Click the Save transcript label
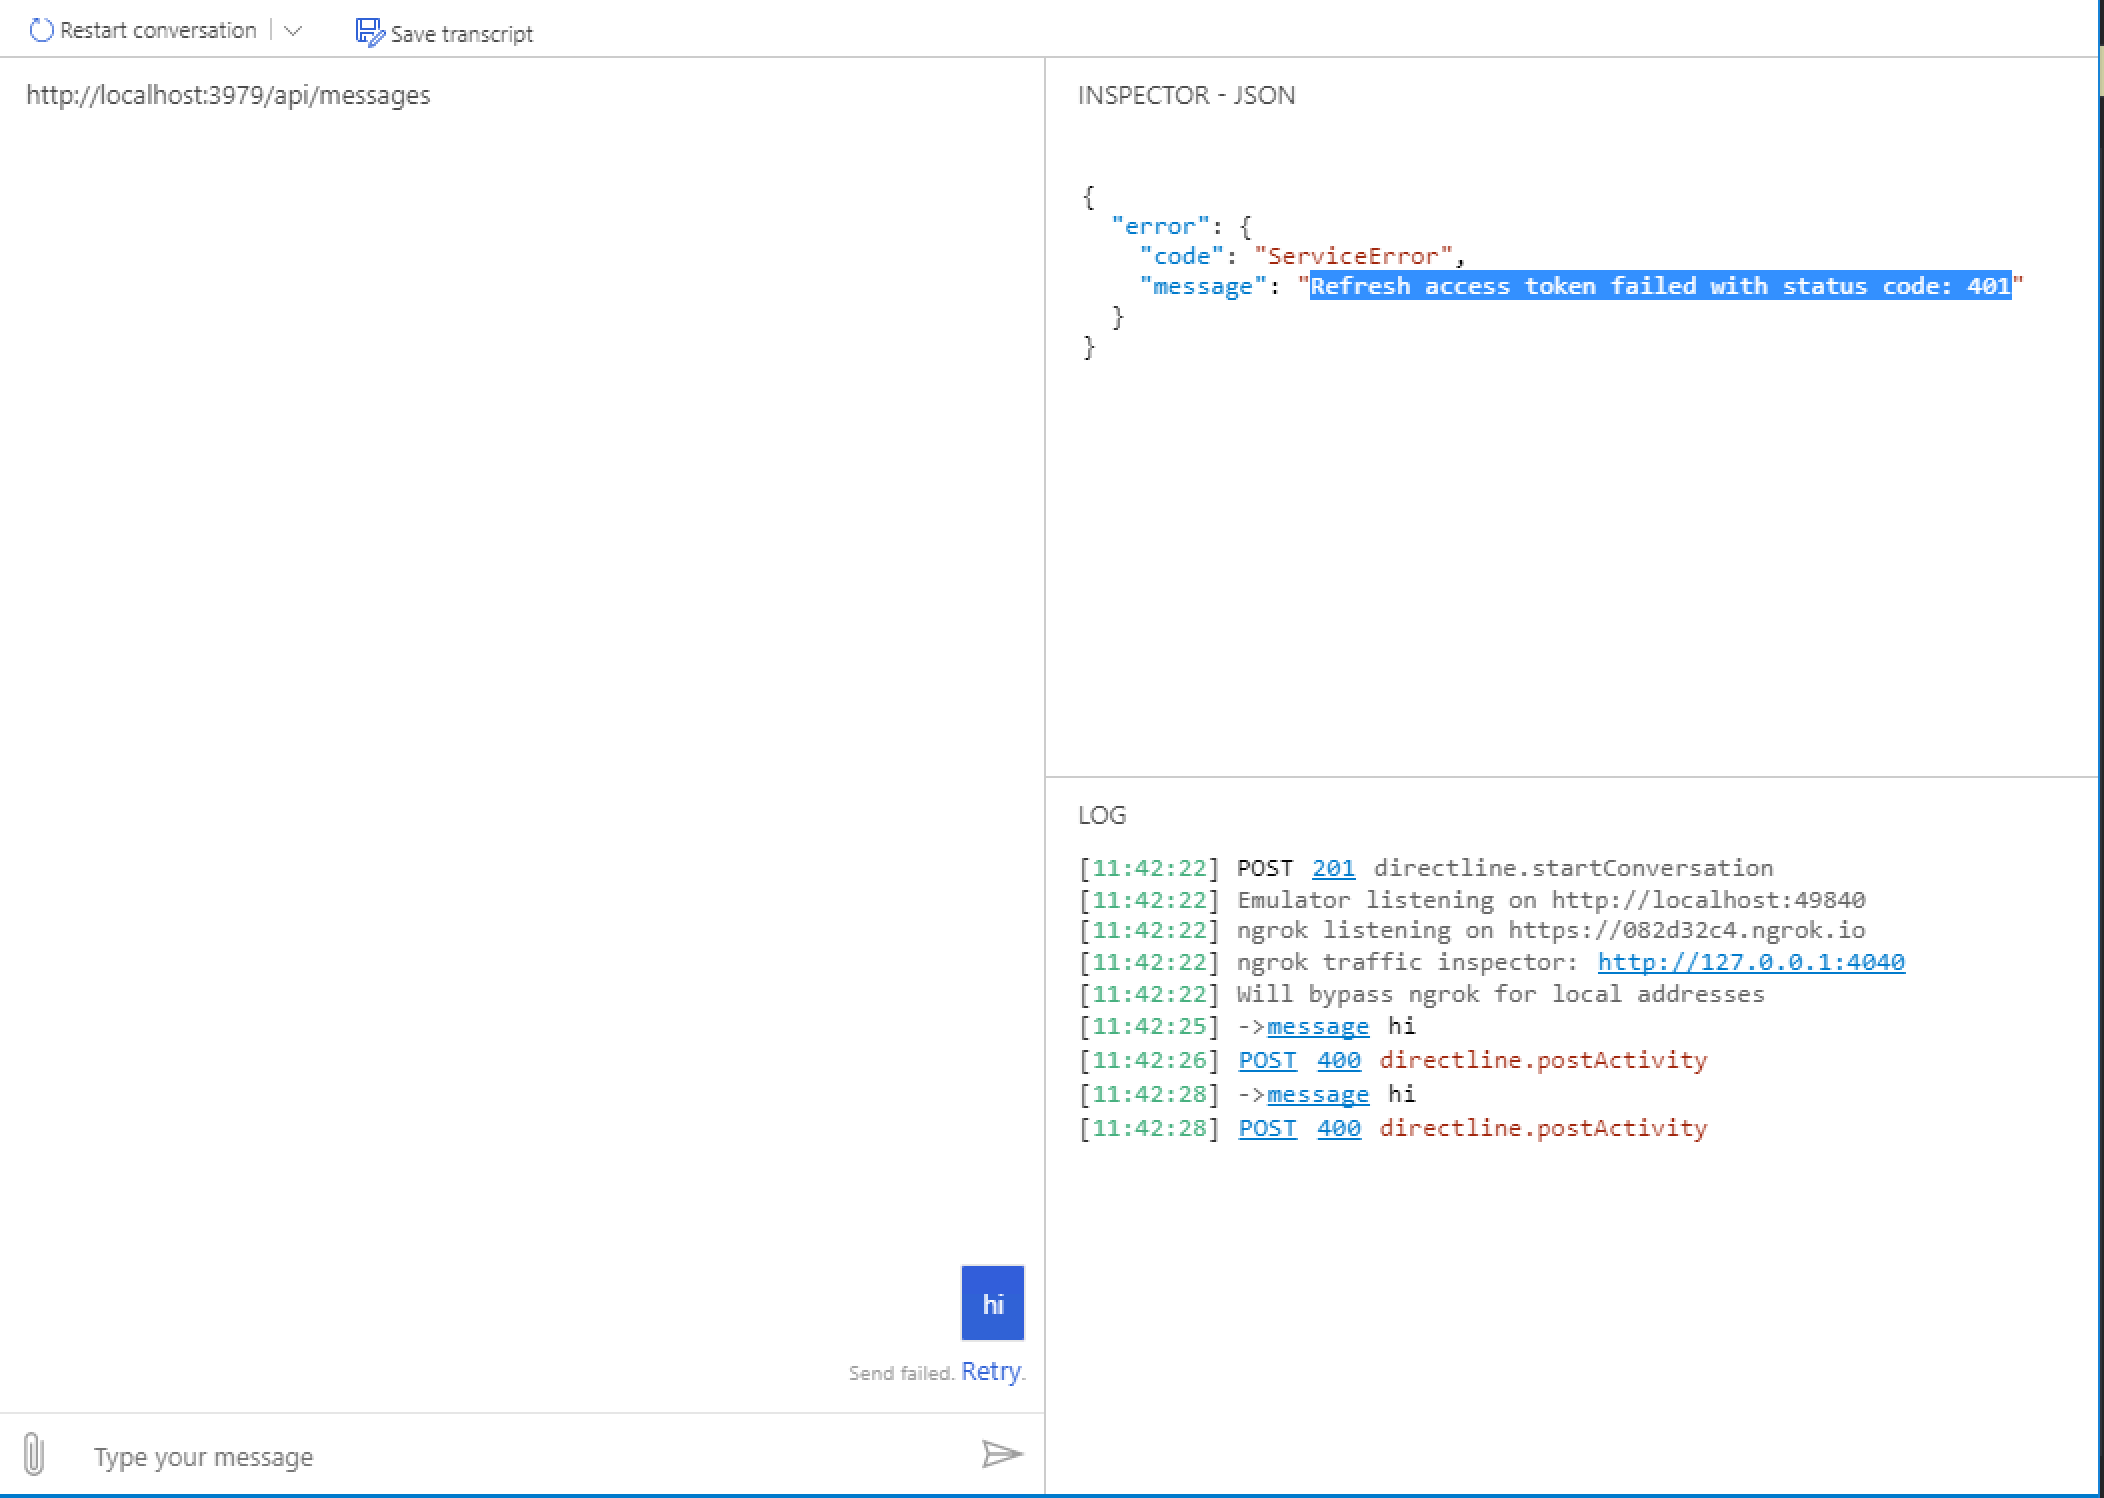Viewport: 2104px width, 1498px height. 461,34
